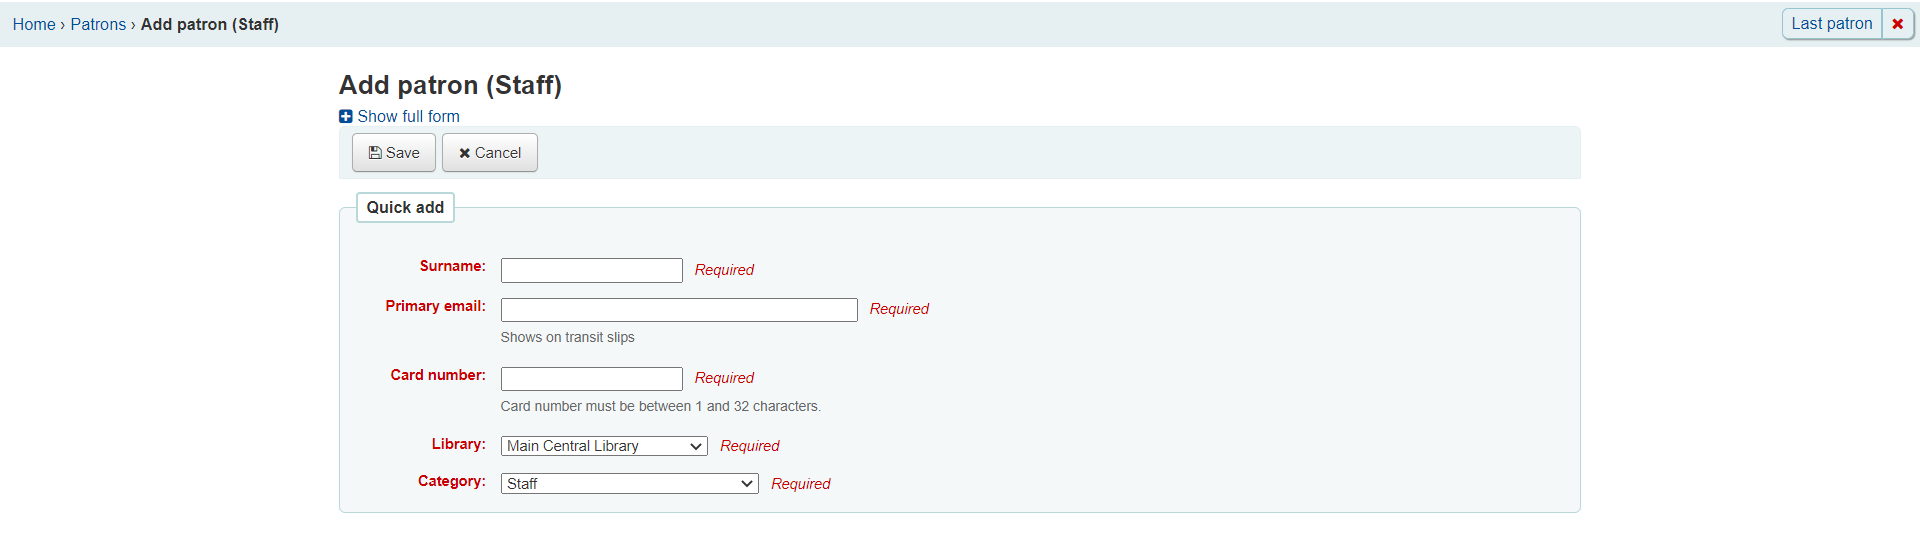Click the Quick add legend tab
Image resolution: width=1920 pixels, height=536 pixels.
click(x=405, y=207)
